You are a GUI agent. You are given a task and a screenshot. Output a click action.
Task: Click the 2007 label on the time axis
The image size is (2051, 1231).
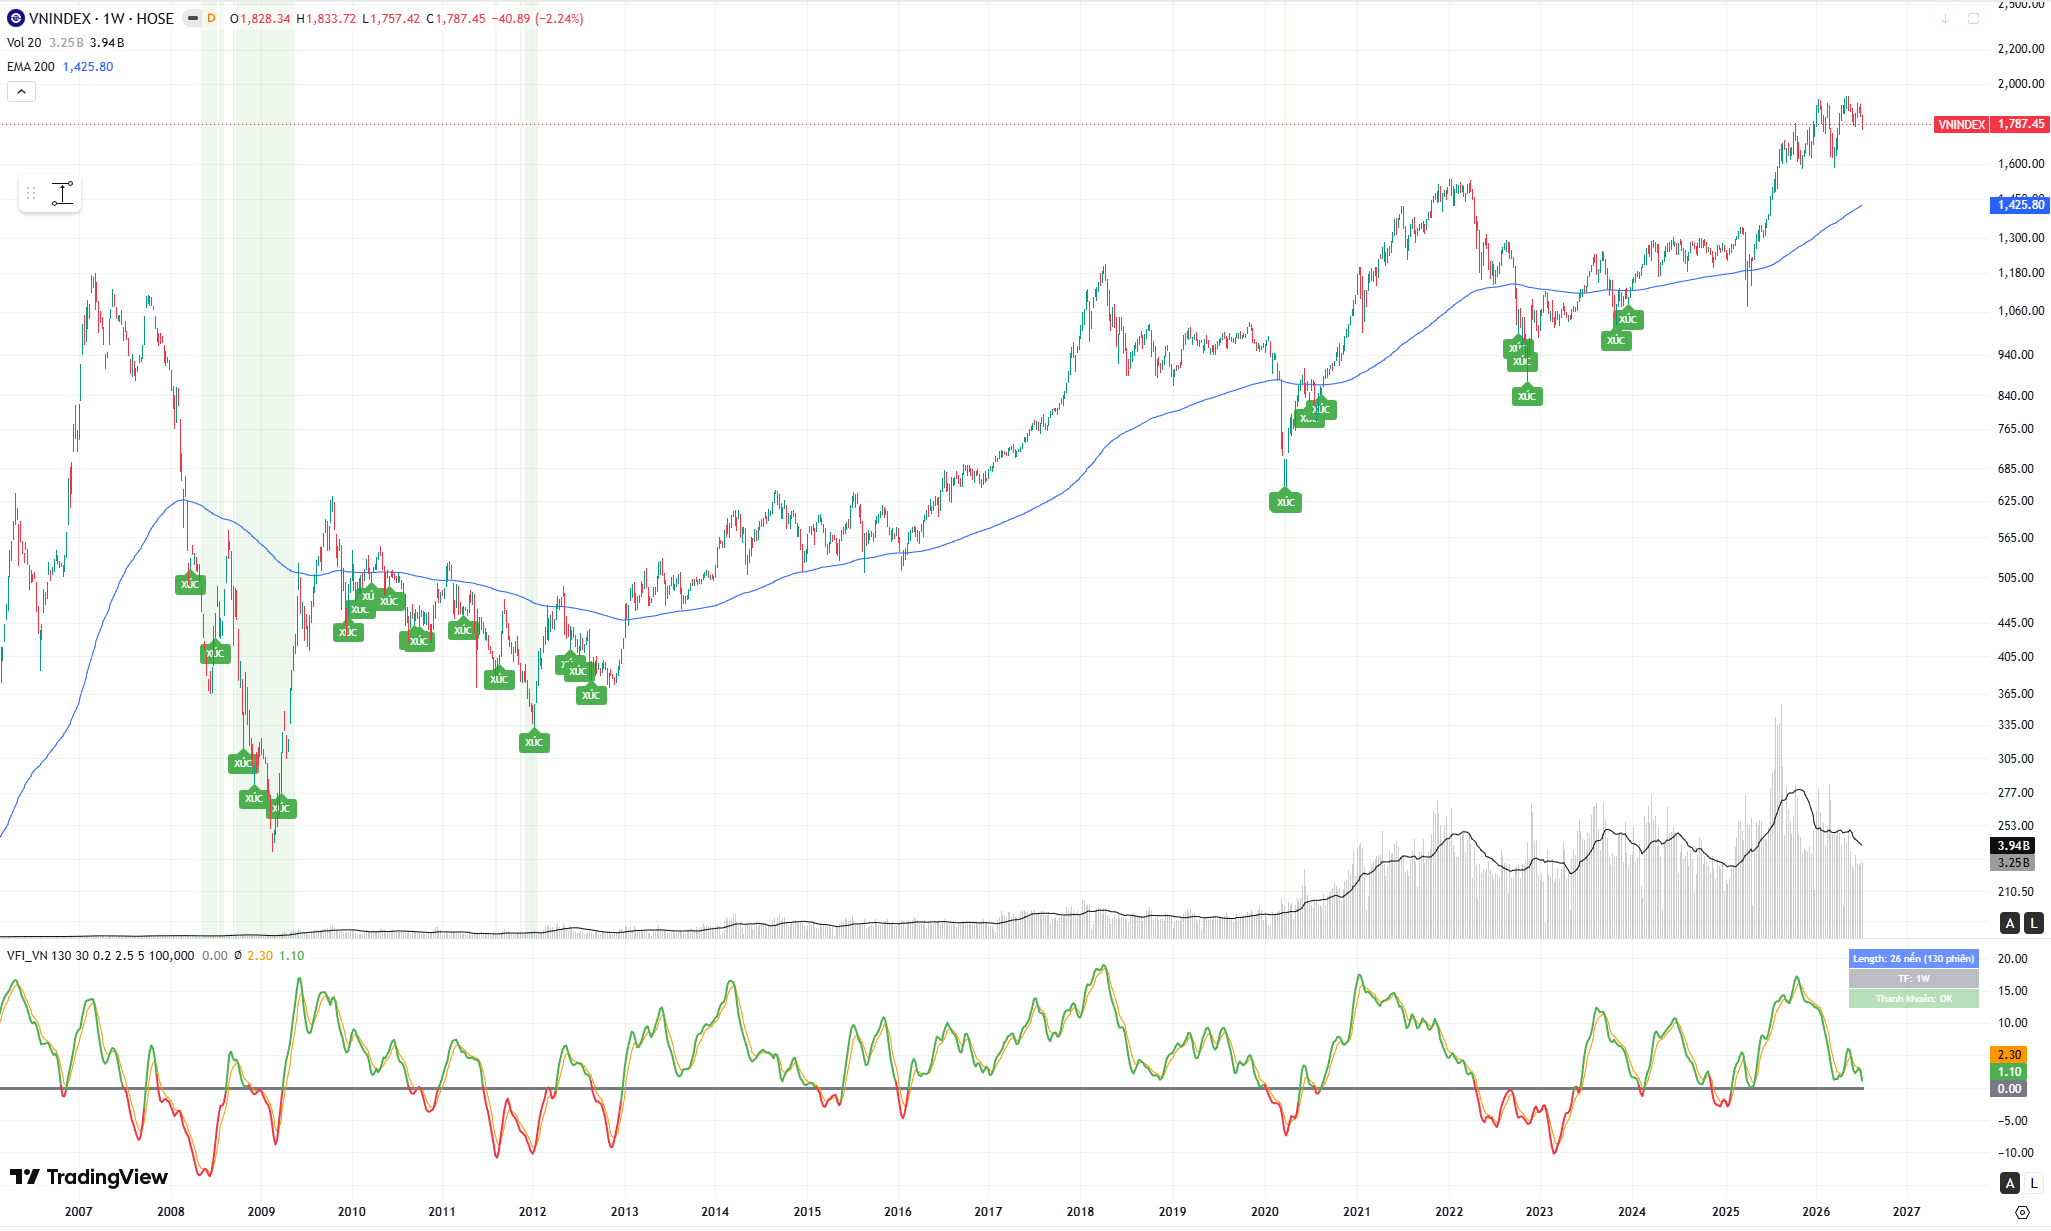79,1212
